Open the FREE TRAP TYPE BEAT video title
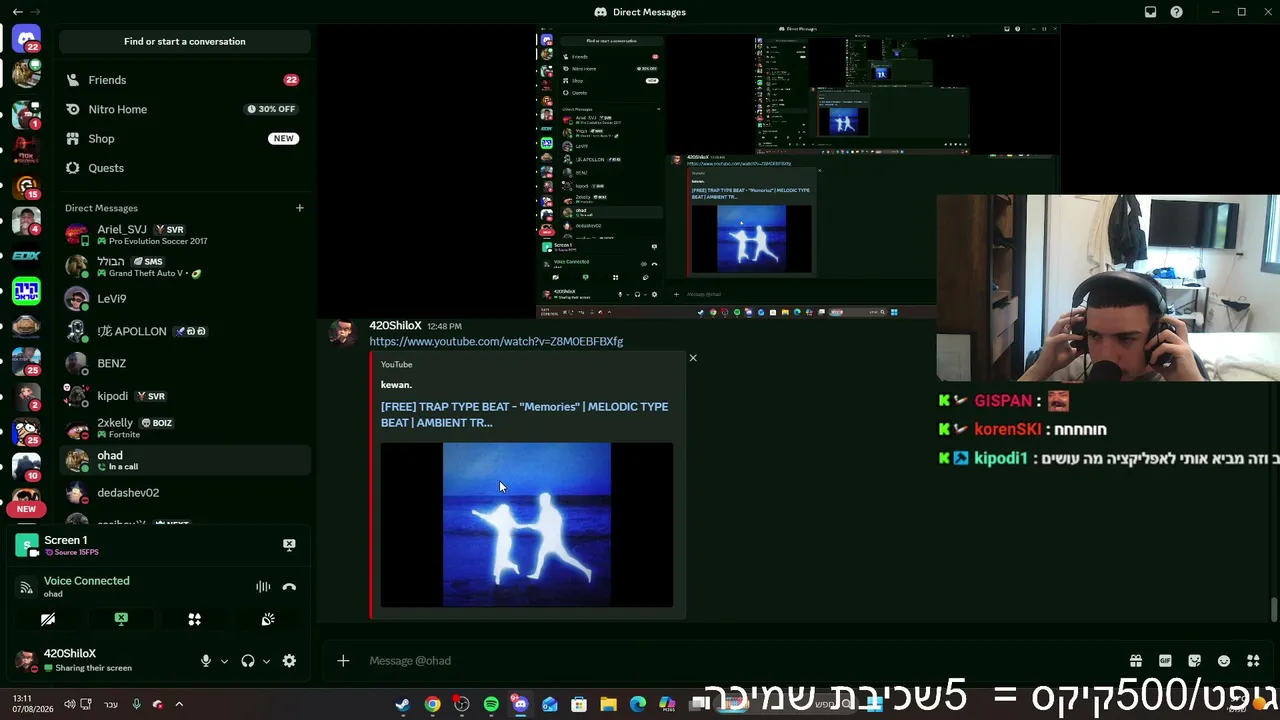Screen dimensions: 1280x720 524,415
